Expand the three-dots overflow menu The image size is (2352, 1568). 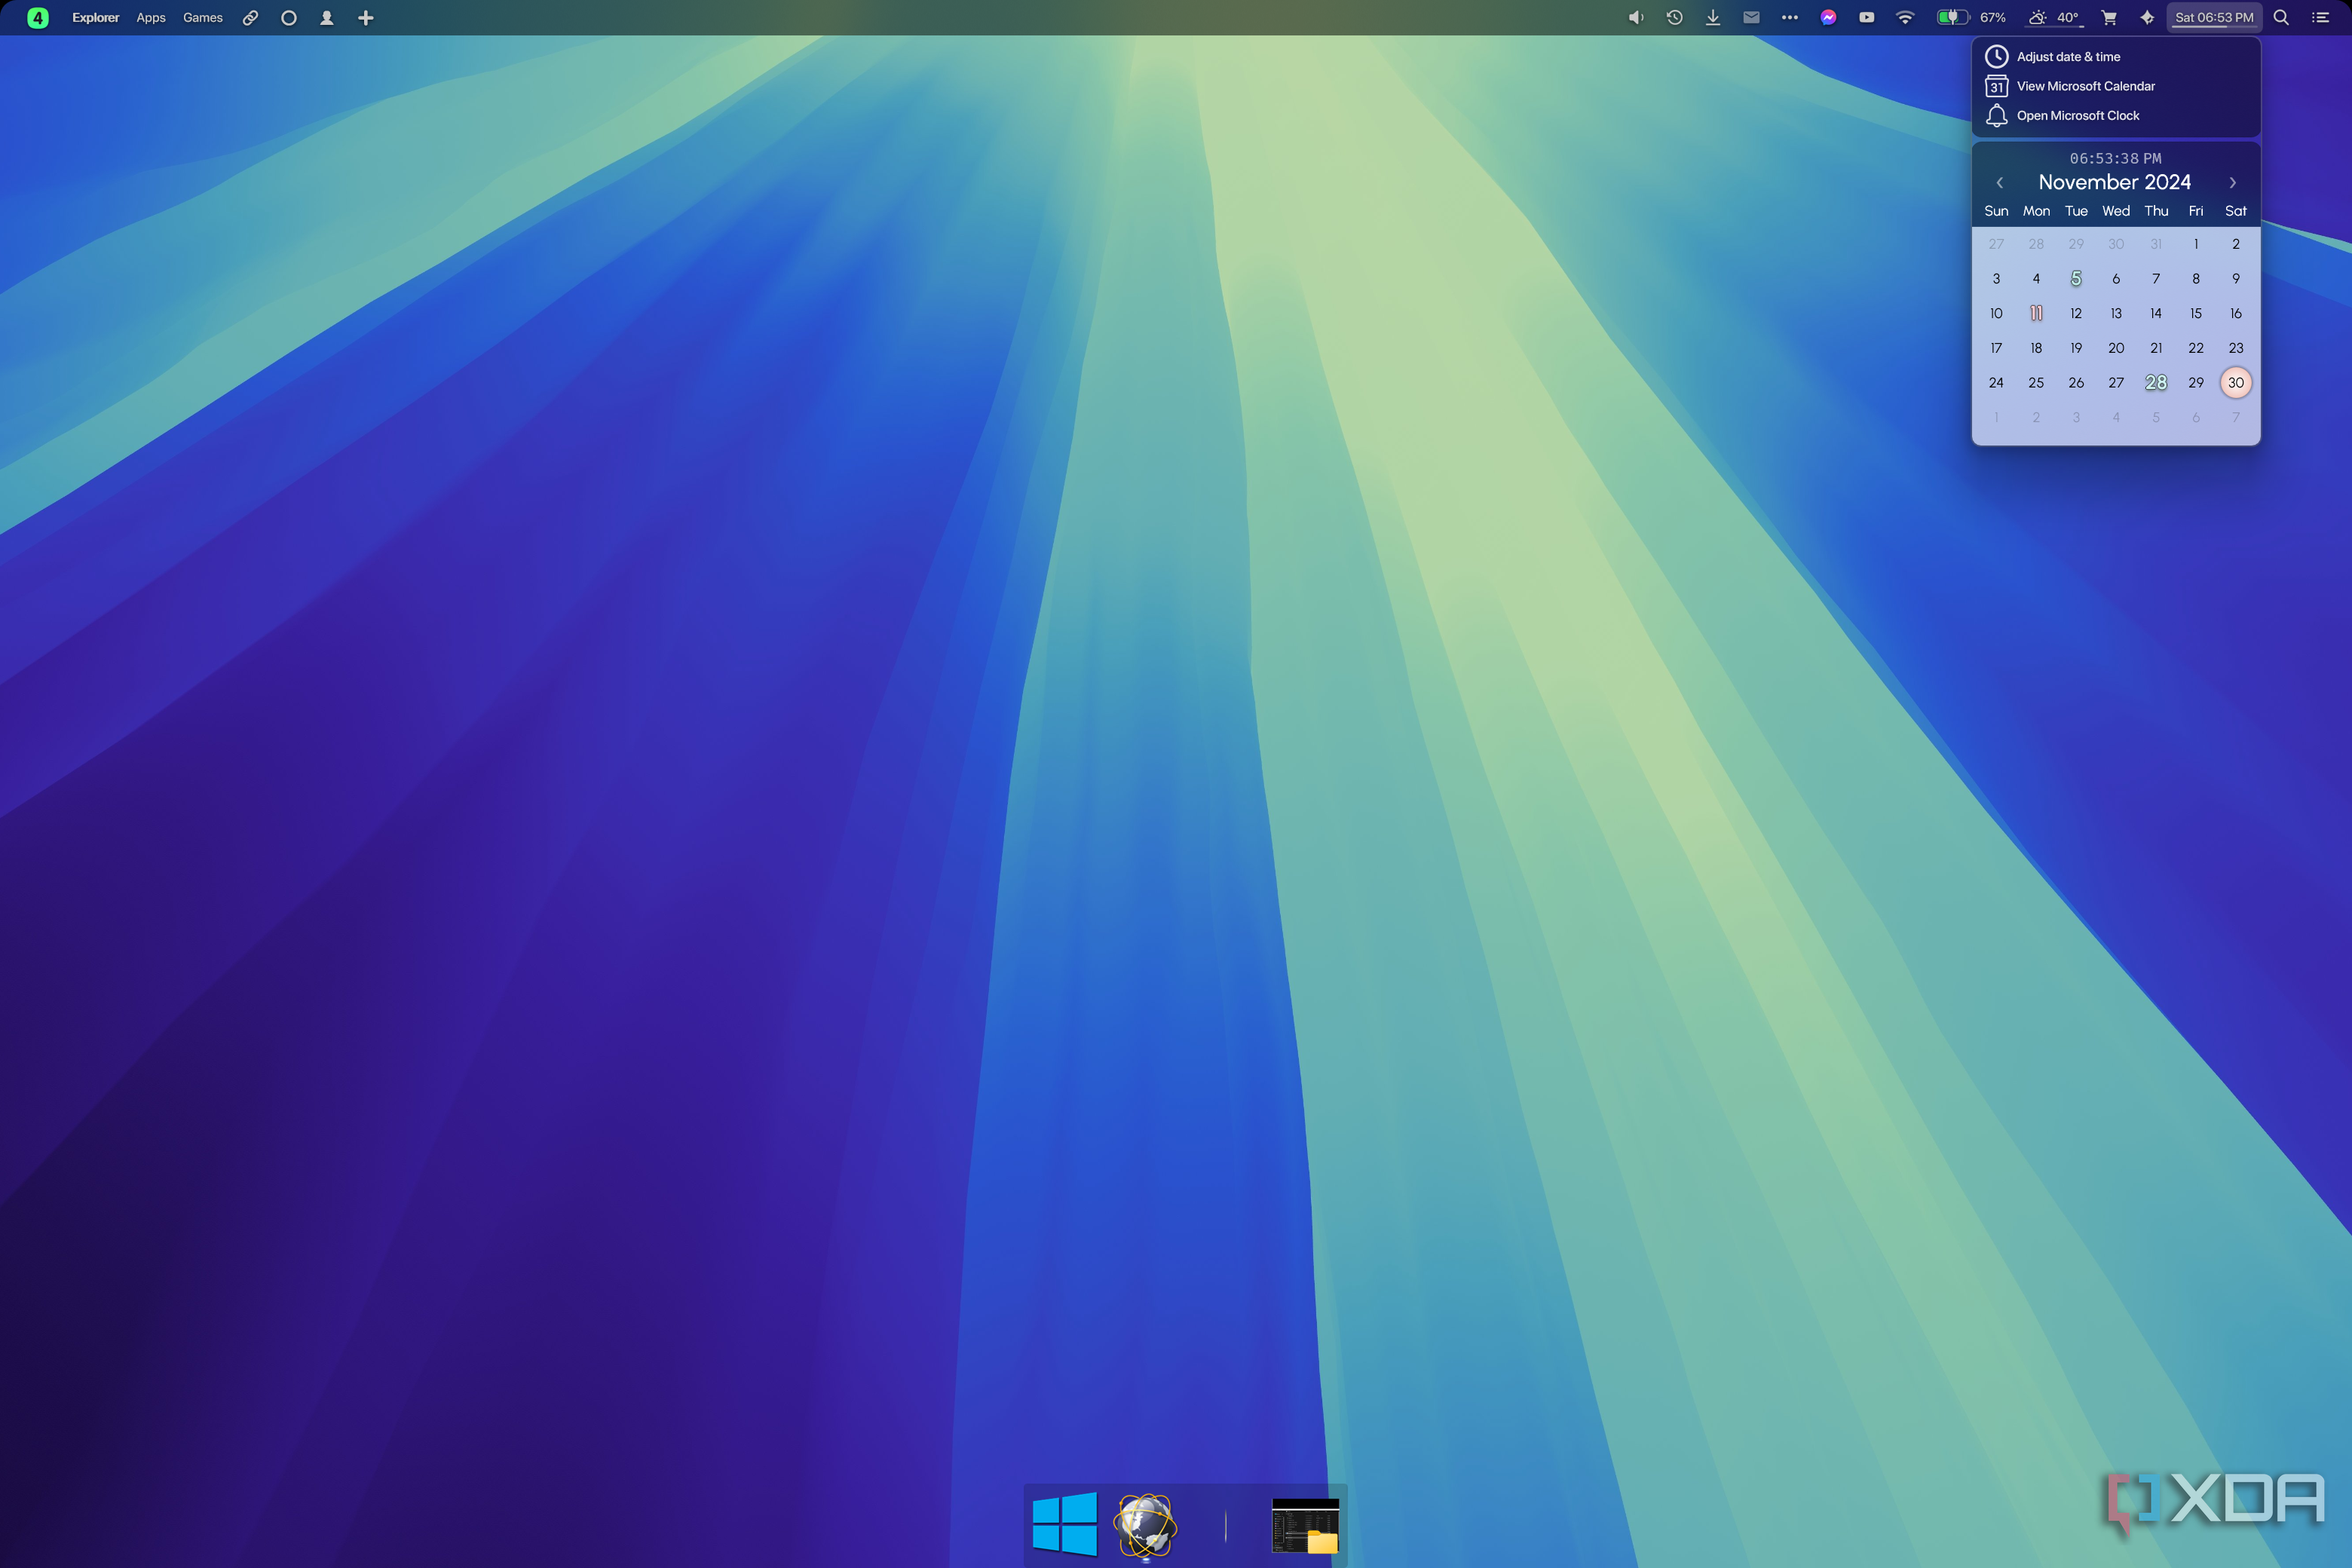click(1790, 17)
